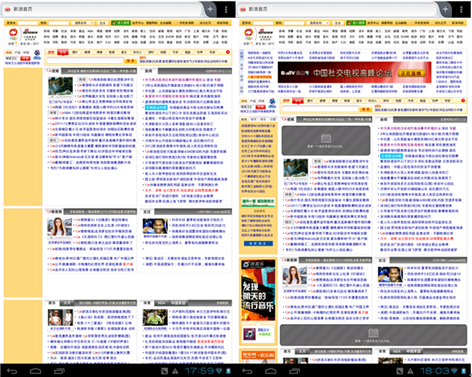The height and width of the screenshot is (377, 472).
Task: Expand mailbox selection dropdown in right login bar
Action: (x=318, y=23)
